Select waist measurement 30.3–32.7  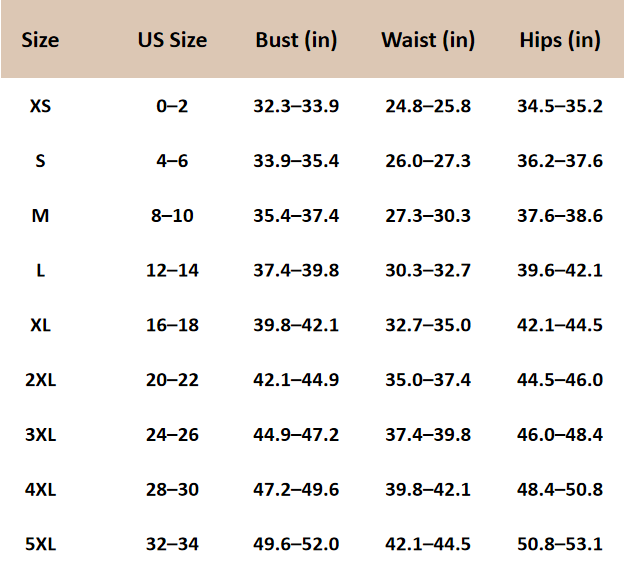click(428, 270)
